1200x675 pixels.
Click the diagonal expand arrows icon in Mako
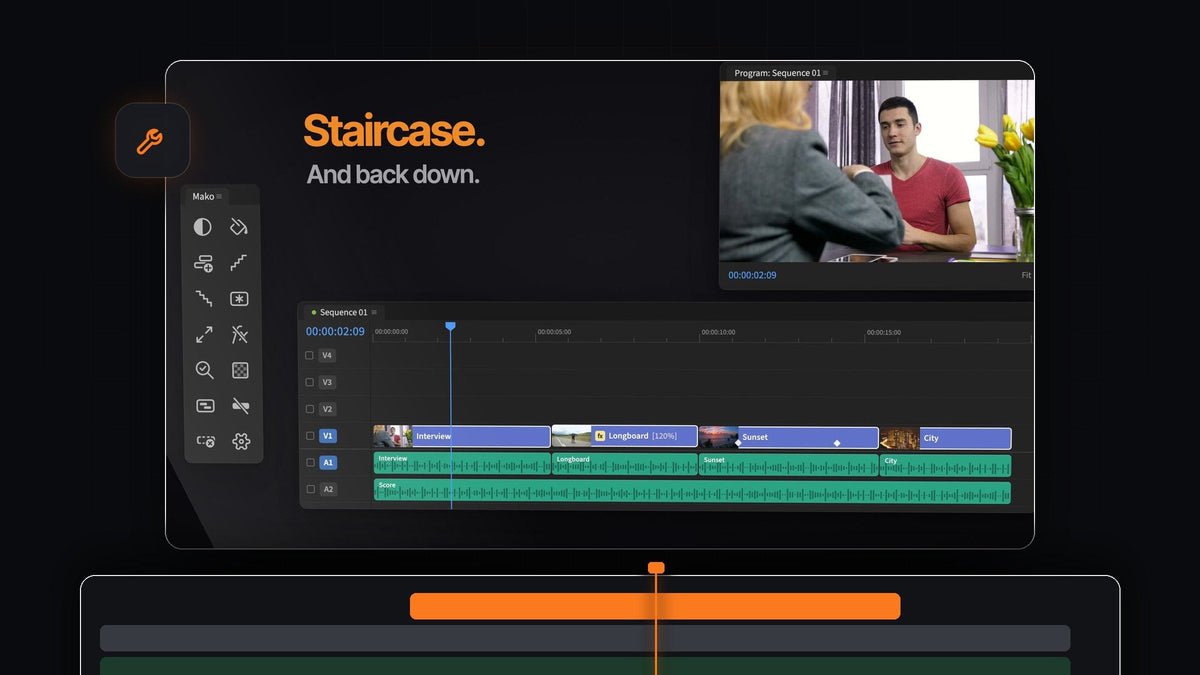203,334
